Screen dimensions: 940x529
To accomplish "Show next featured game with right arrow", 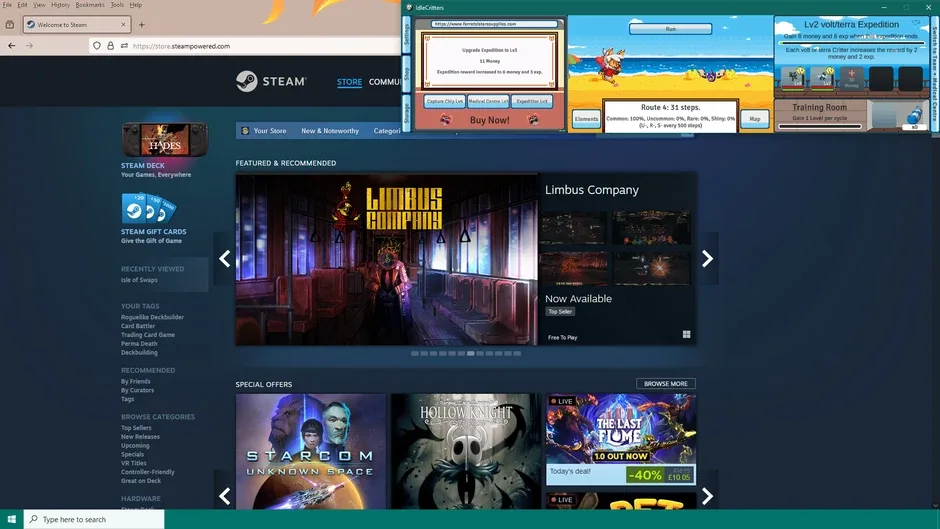I will (x=707, y=259).
